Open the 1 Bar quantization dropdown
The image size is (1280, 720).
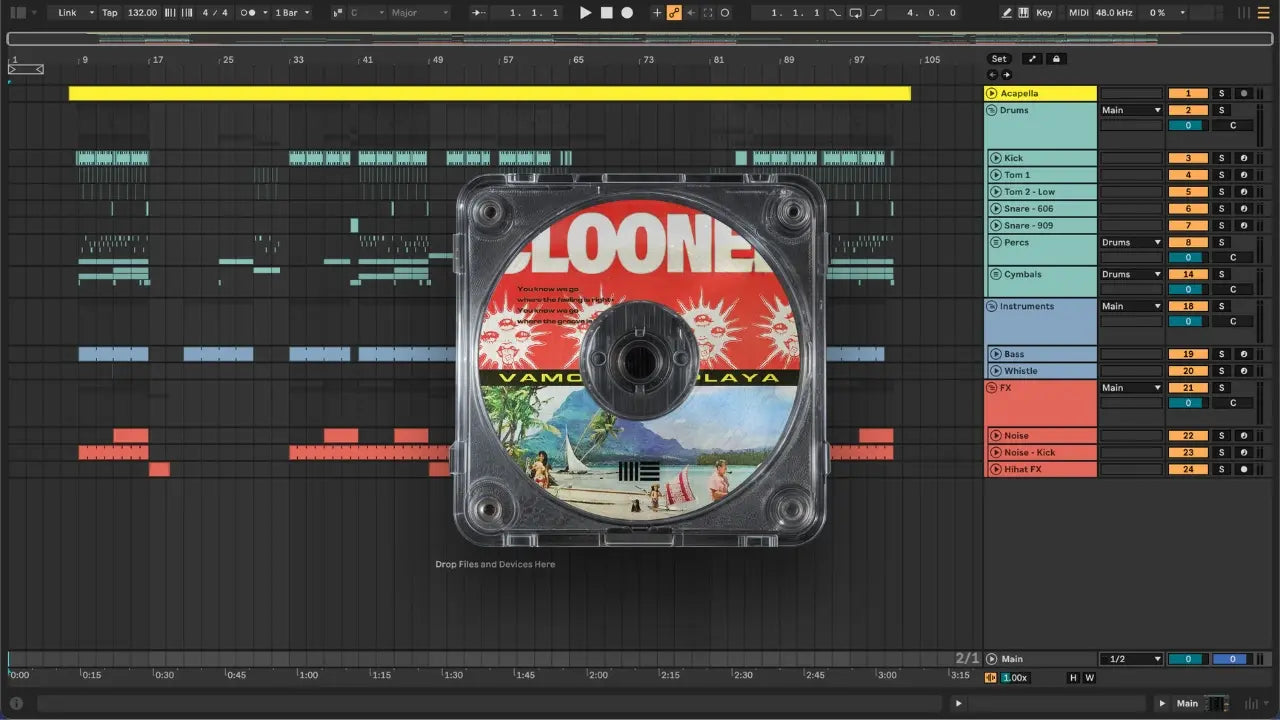(x=293, y=13)
